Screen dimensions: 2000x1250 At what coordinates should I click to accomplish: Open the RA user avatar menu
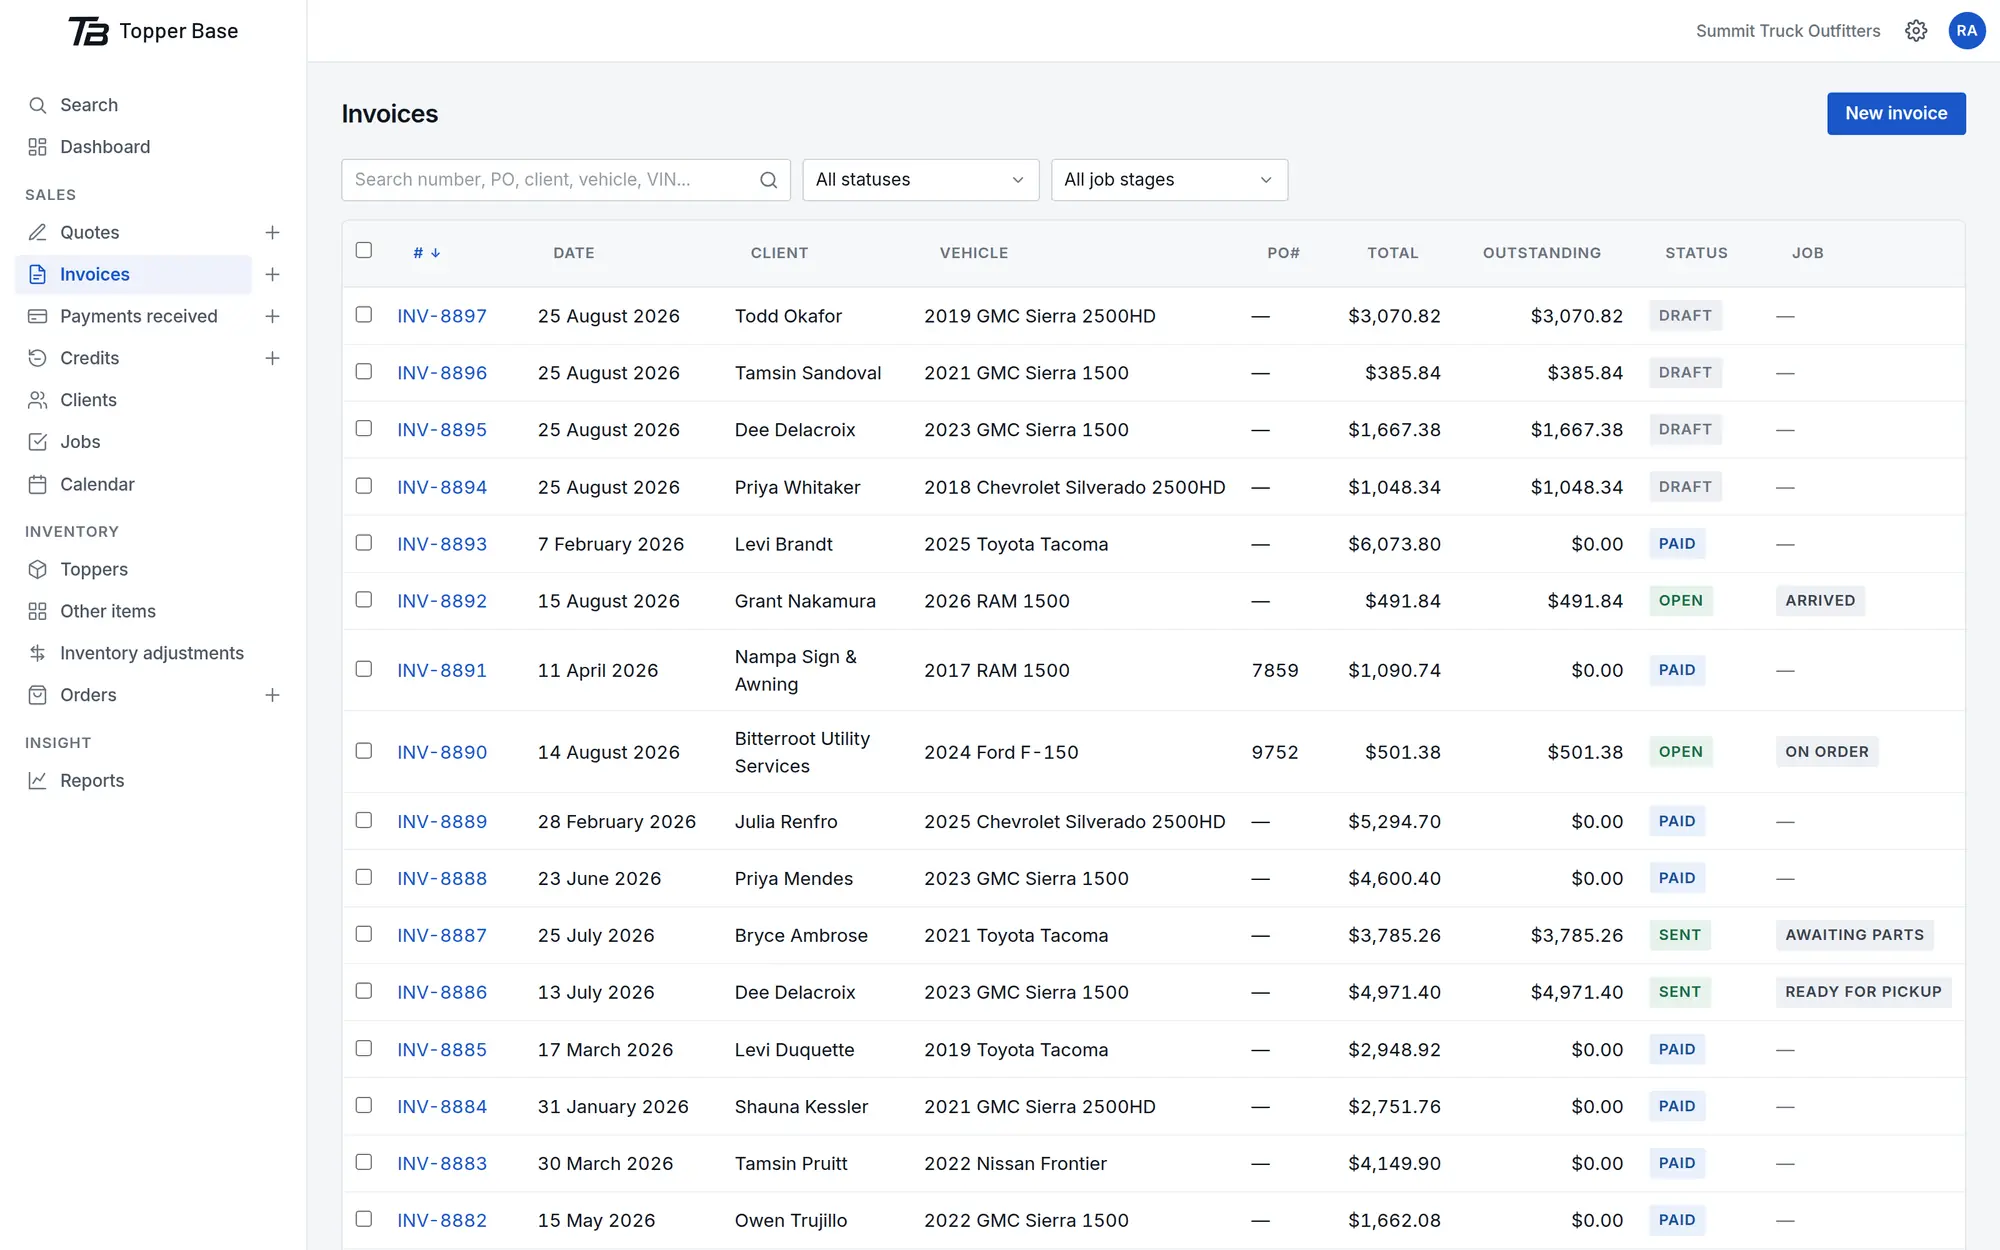pos(1966,31)
